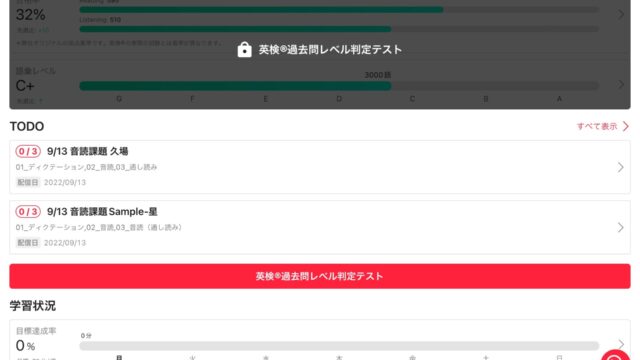640x360 pixels.
Task: Expand the 9/13 音読課題 久場 task chevron
Action: pos(620,167)
